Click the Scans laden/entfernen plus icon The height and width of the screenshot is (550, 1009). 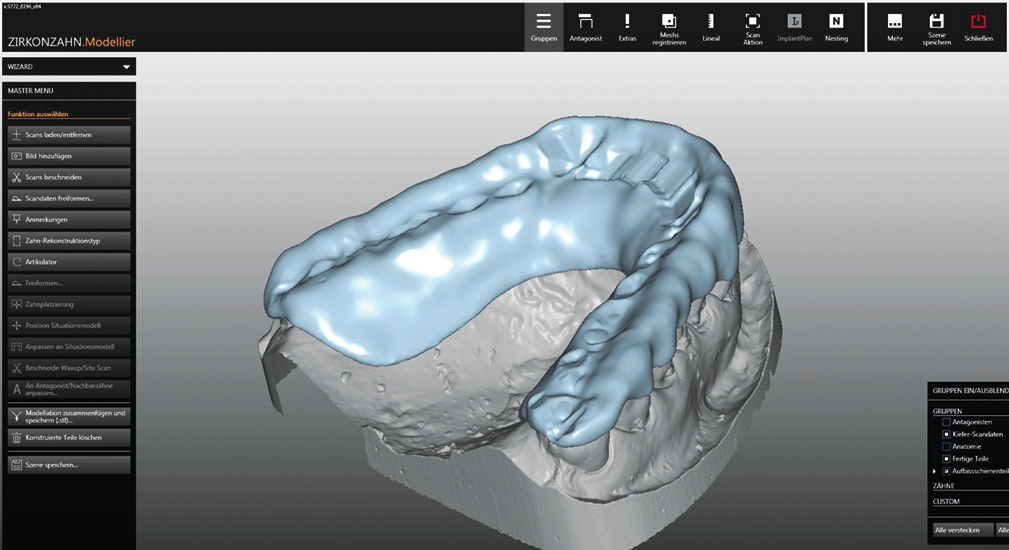[x=17, y=135]
